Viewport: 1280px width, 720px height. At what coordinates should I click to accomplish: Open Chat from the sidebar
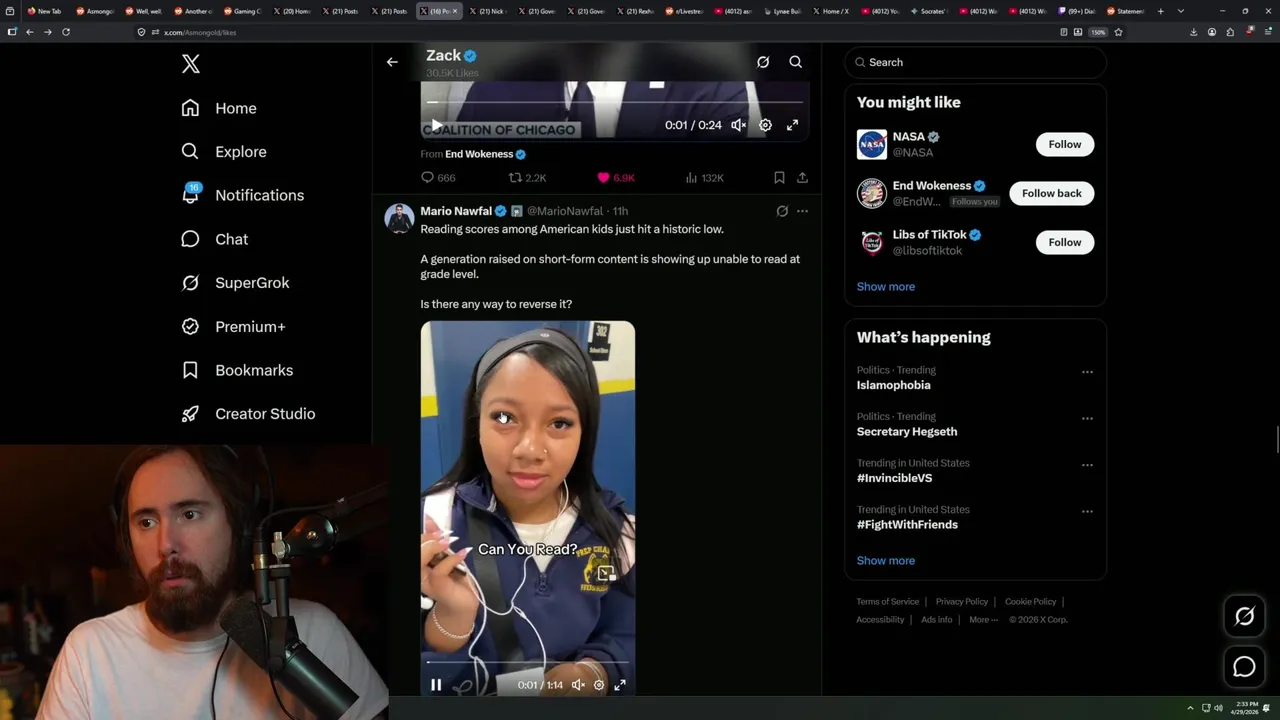click(x=214, y=239)
